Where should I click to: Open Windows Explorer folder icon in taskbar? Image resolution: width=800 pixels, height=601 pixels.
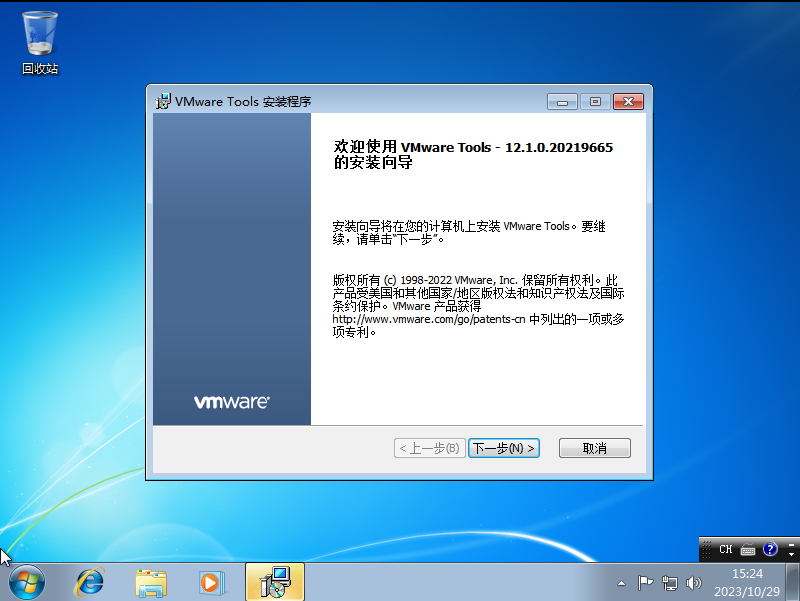151,581
